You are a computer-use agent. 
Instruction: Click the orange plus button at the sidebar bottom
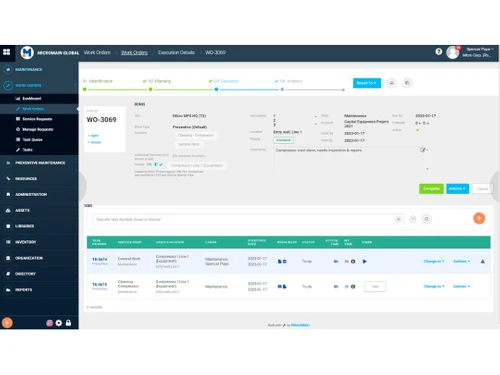(x=7, y=323)
